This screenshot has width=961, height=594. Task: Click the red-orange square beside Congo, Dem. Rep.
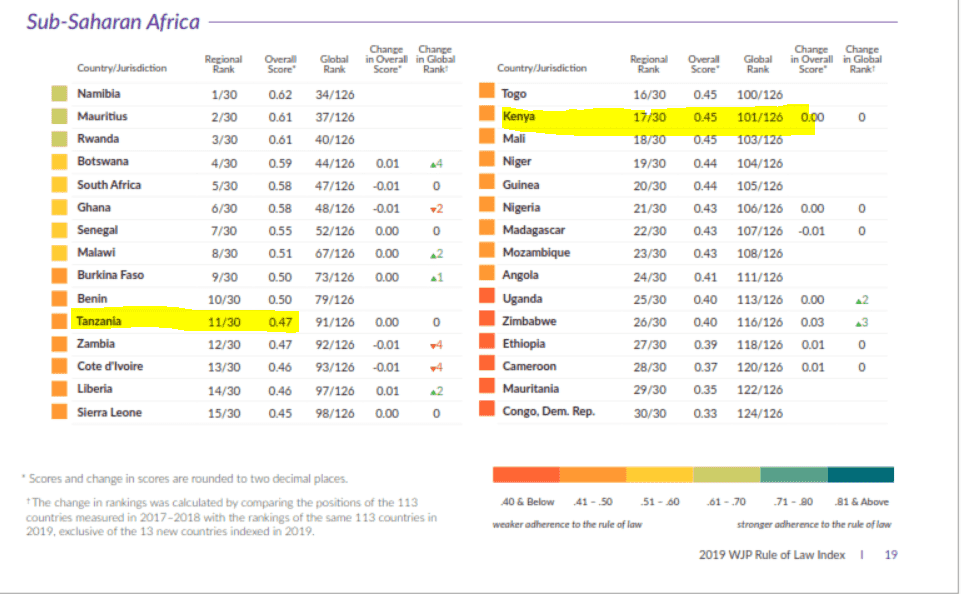pos(487,410)
